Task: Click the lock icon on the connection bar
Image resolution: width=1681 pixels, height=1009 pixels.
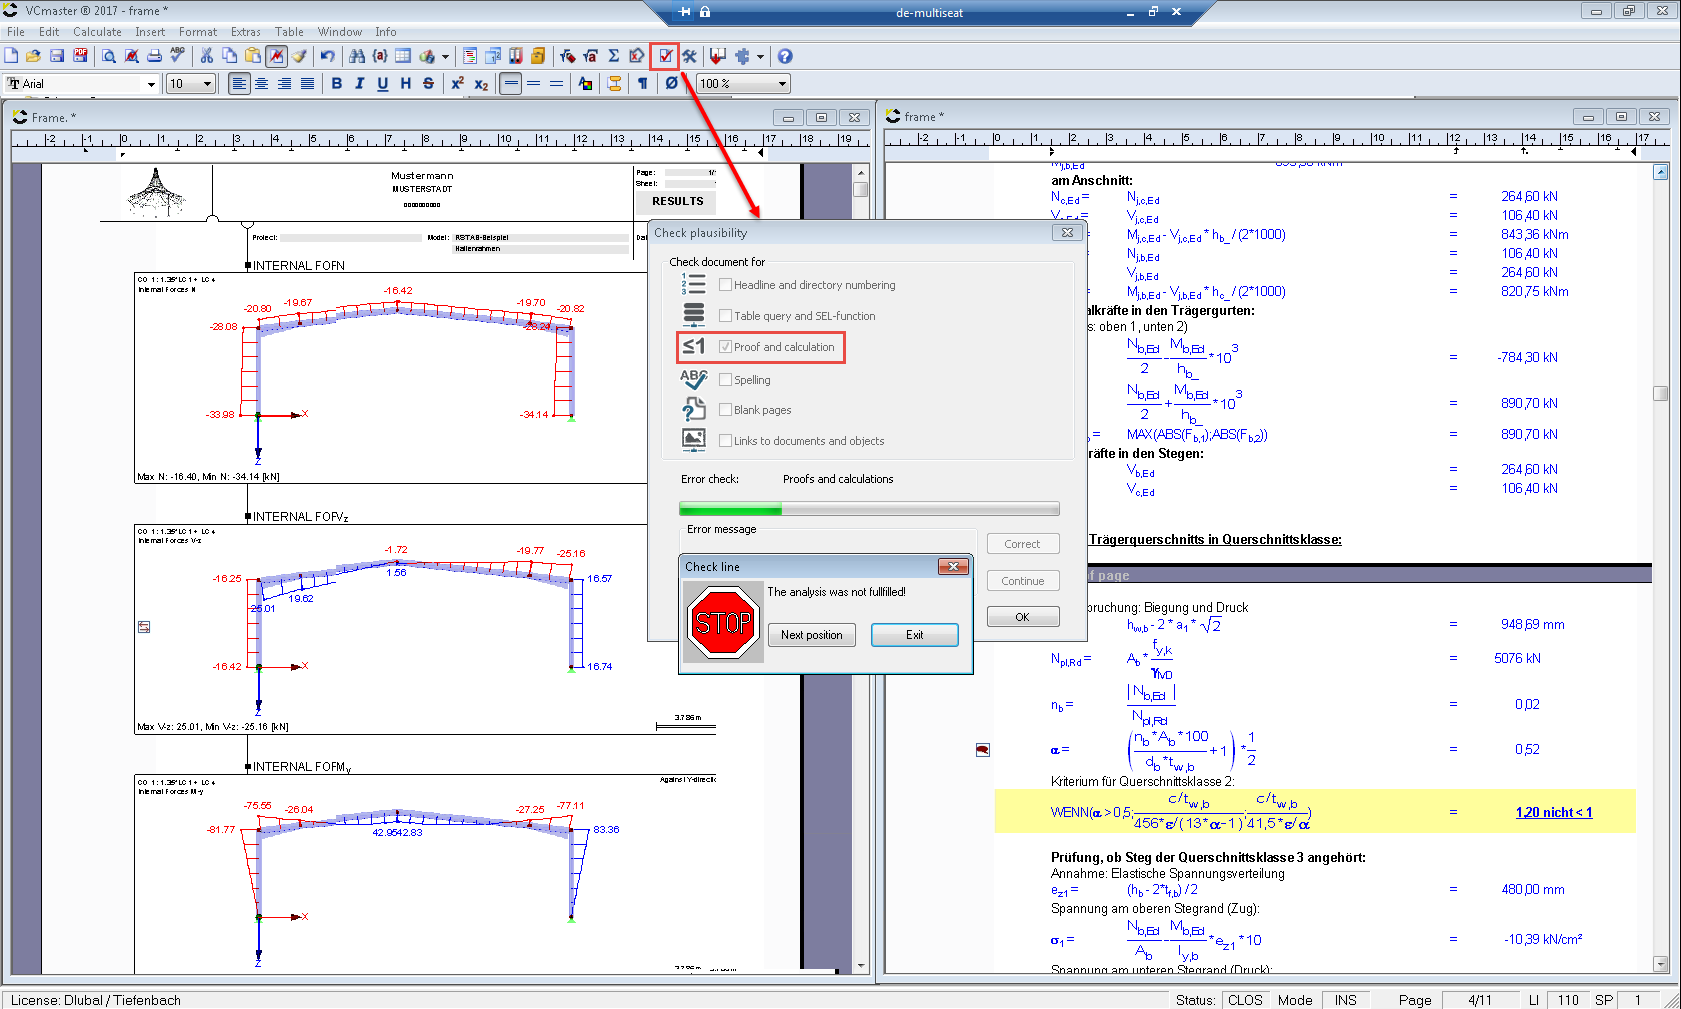Action: [x=705, y=12]
